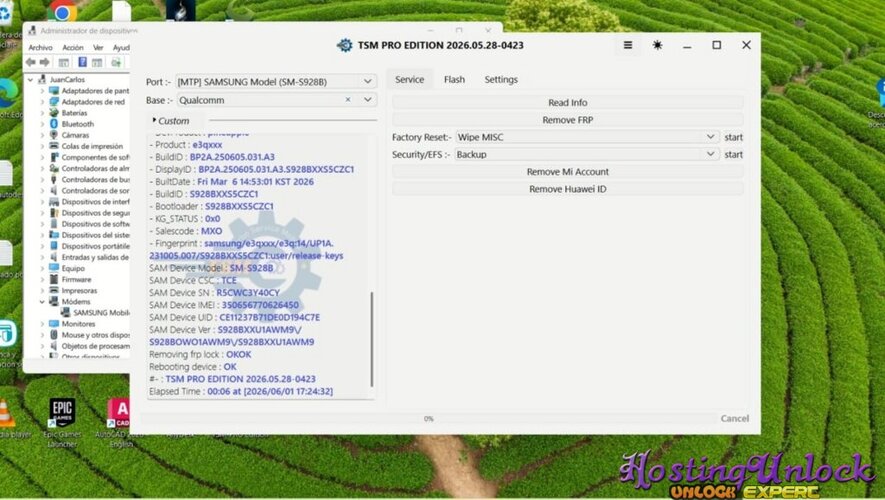The image size is (885, 500).
Task: Click the log panel vertical scrollbar
Action: click(371, 339)
